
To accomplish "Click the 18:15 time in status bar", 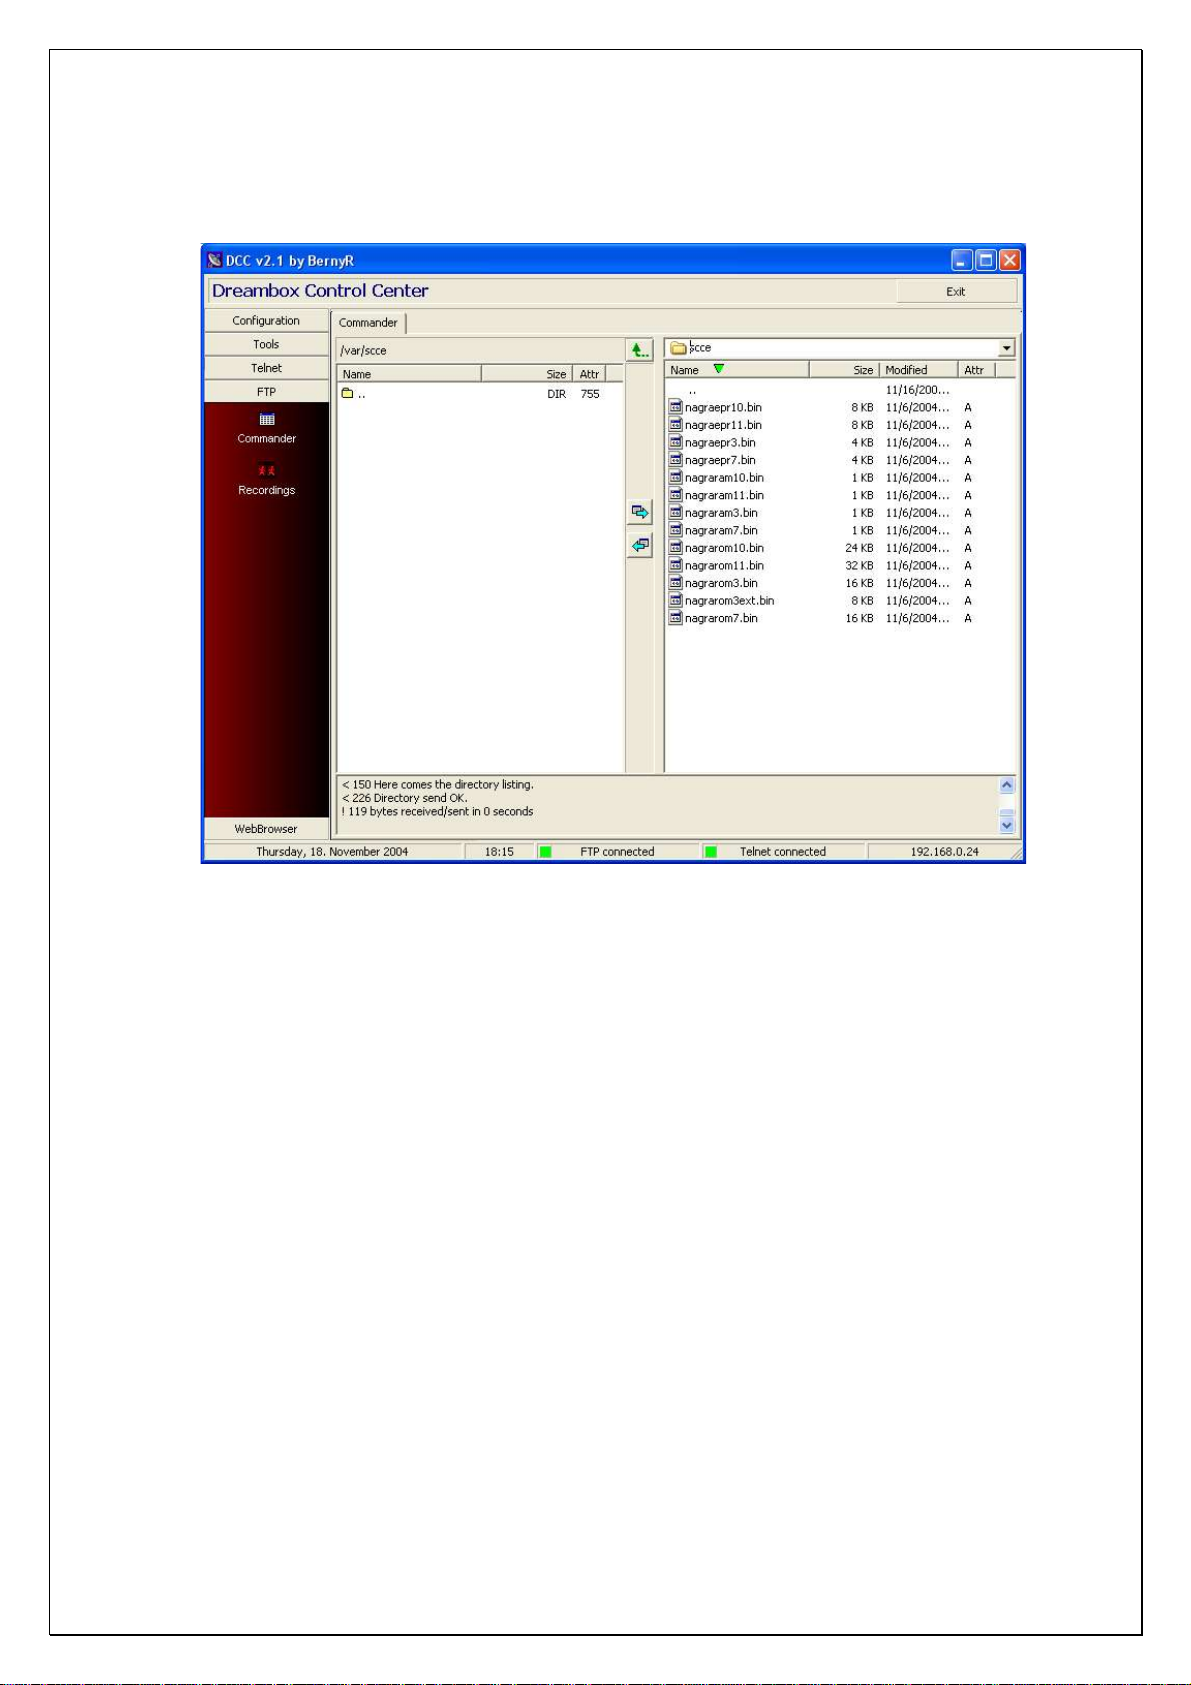I will tap(499, 852).
